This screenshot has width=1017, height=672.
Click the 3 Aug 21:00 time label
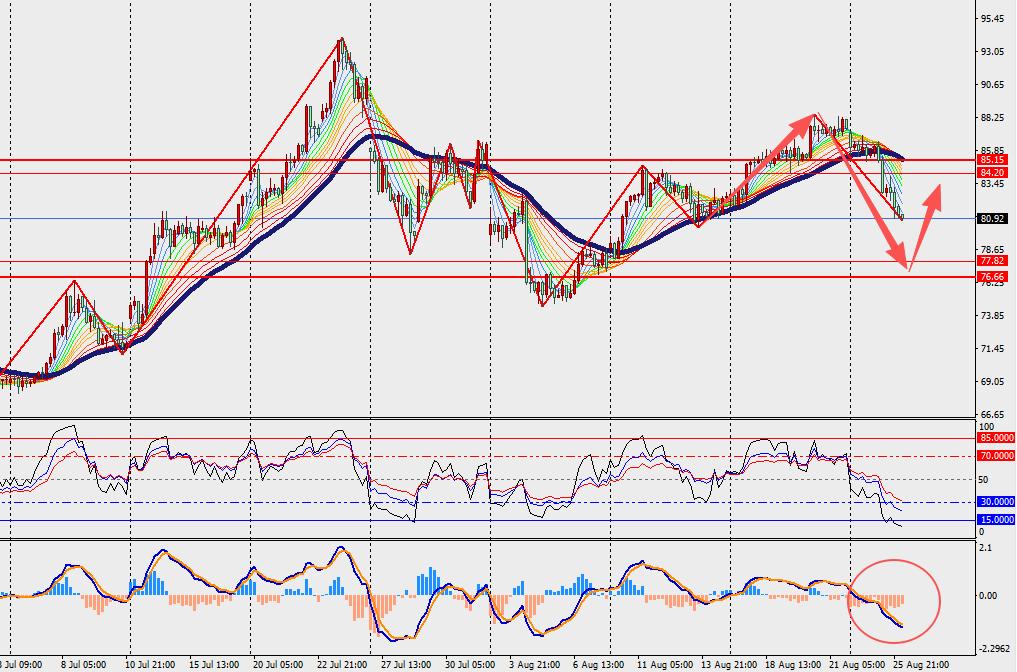tap(534, 665)
